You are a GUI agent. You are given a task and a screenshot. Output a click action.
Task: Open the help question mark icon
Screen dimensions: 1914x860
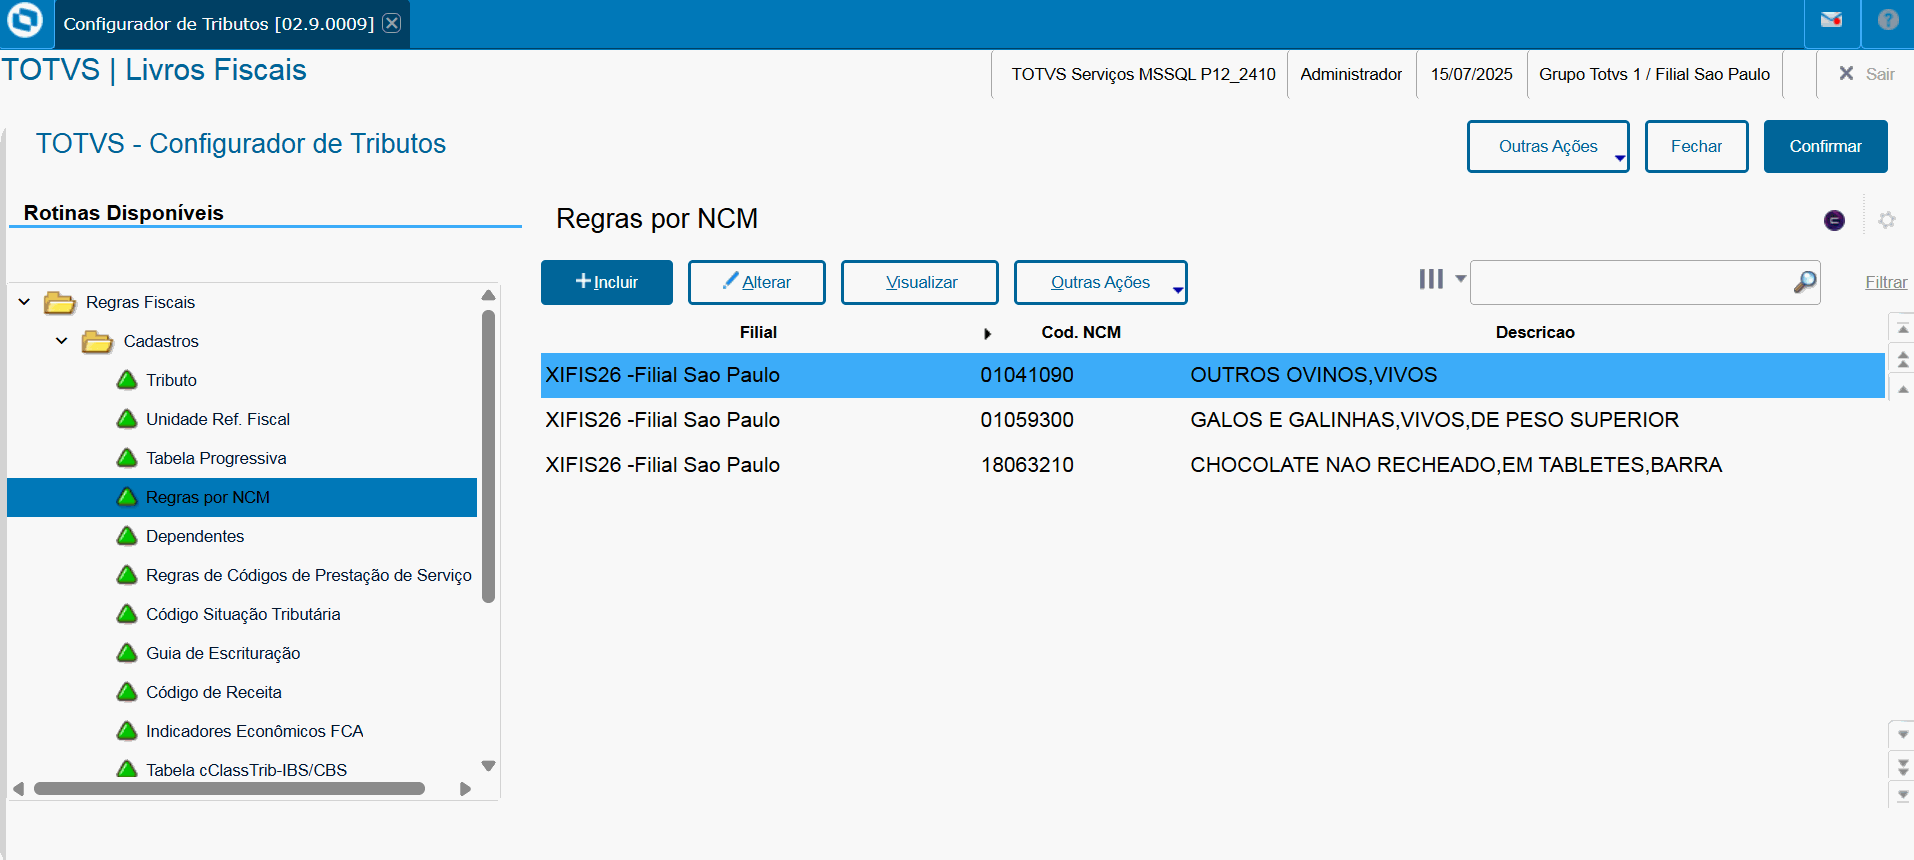(1888, 20)
